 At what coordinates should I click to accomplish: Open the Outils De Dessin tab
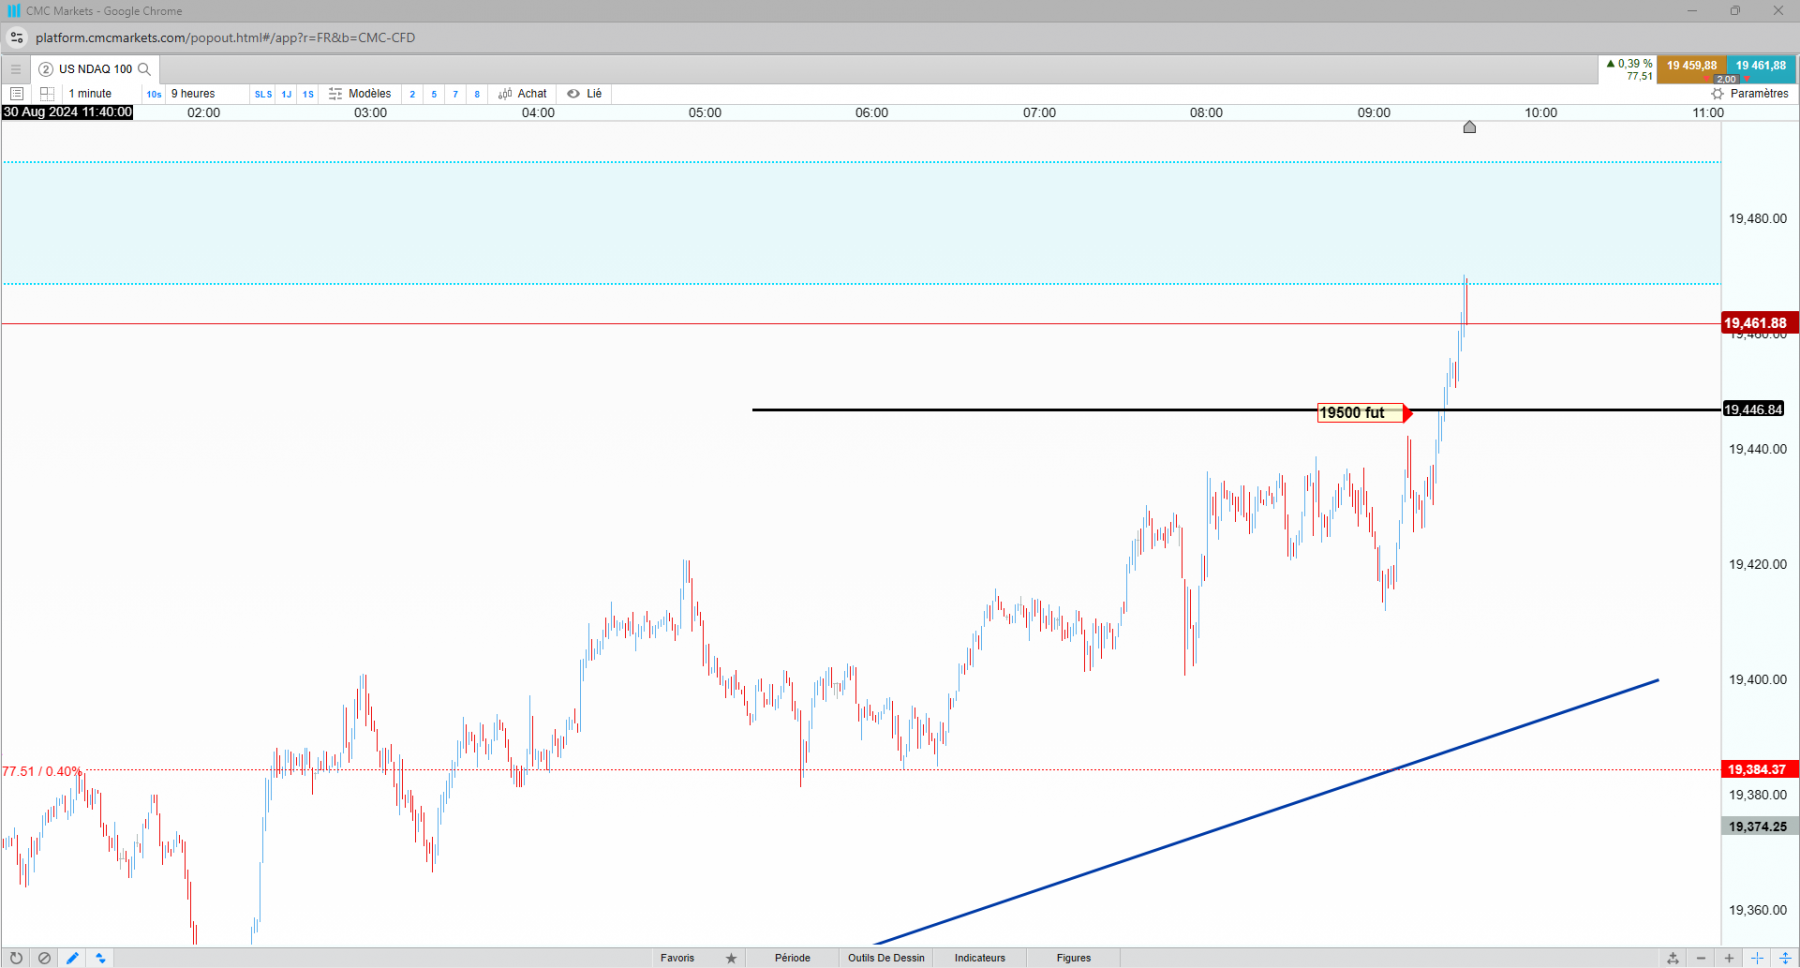[x=886, y=958]
